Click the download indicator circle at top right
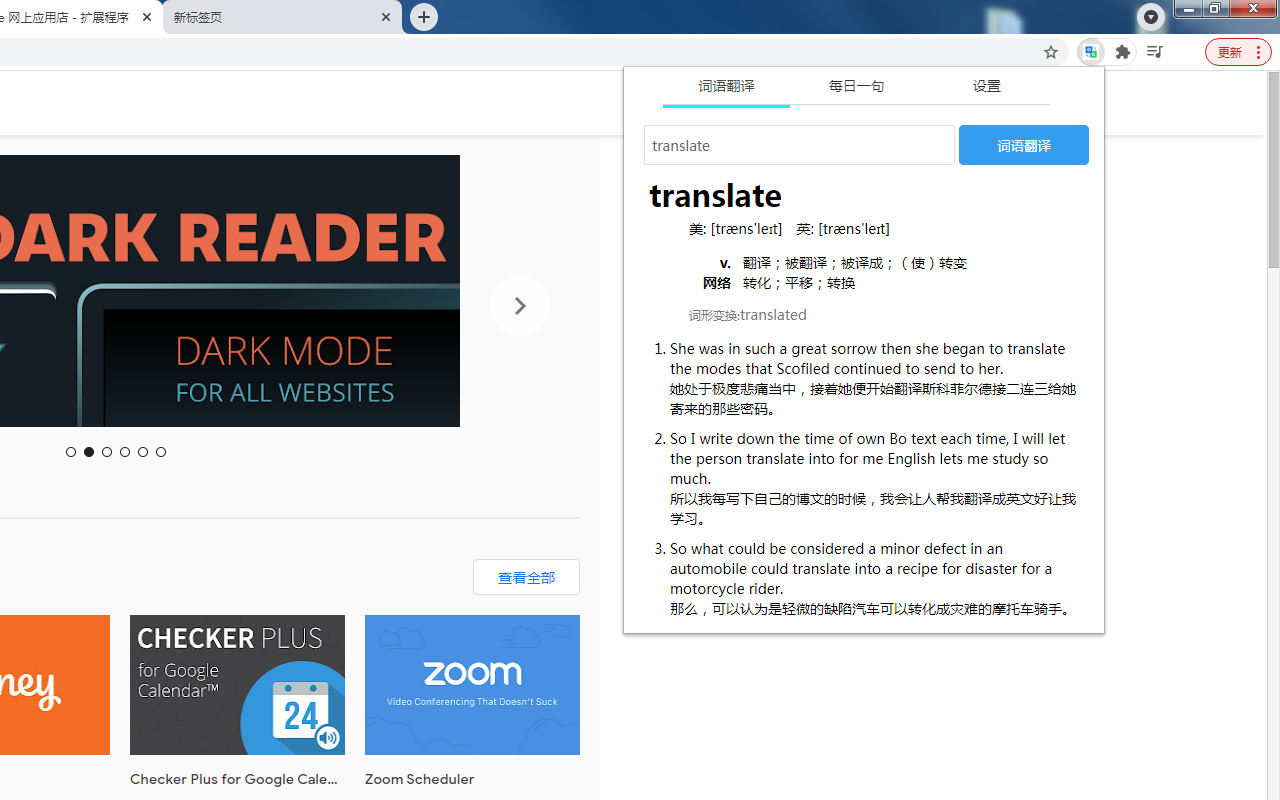Screen dimensions: 1280x800 click(x=1150, y=17)
